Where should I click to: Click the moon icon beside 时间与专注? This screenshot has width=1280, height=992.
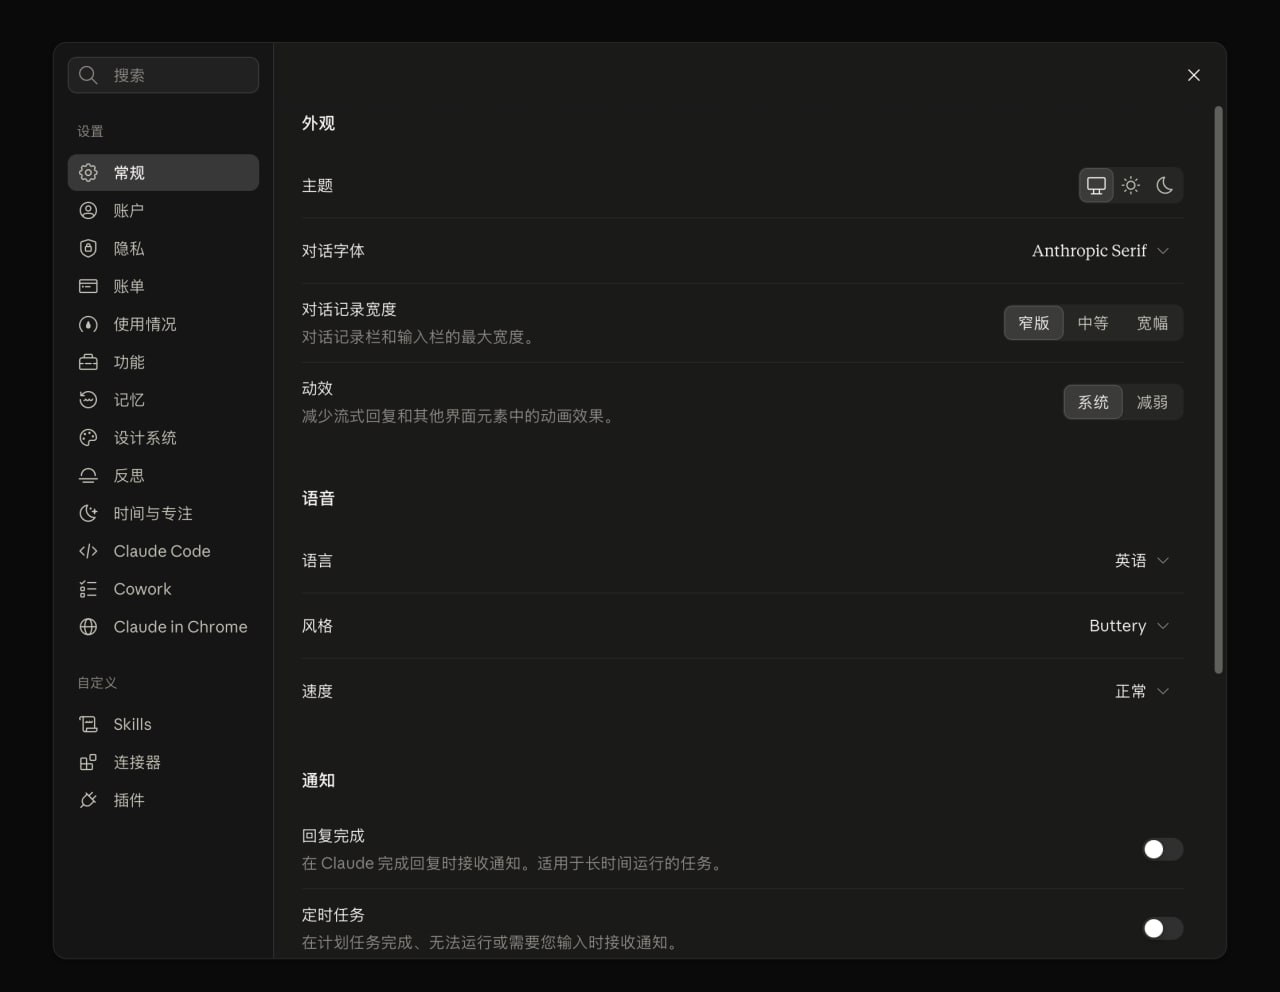coord(88,513)
